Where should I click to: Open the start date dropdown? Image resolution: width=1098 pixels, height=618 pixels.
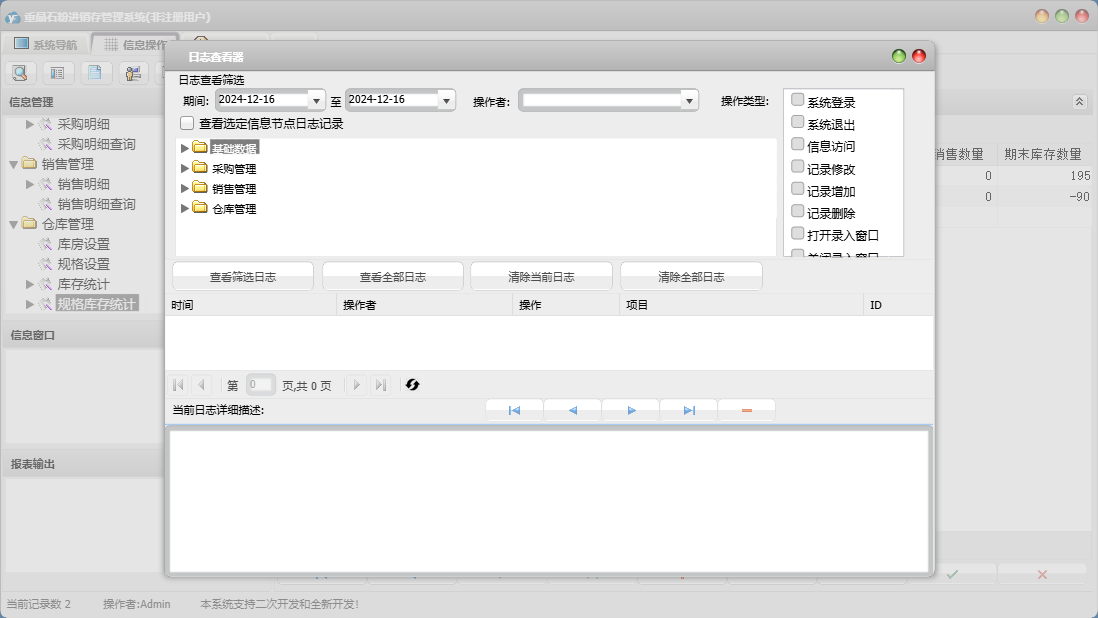(x=317, y=101)
